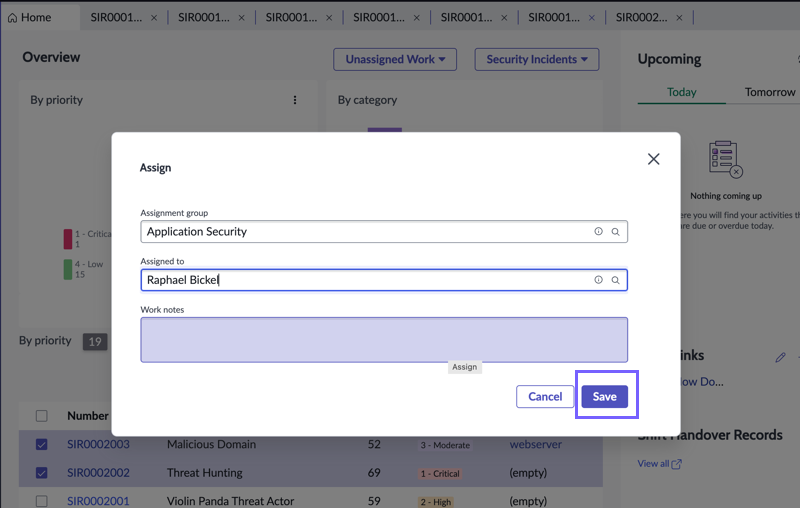This screenshot has width=800, height=508.
Task: Open info icon for Assignment group field
Action: click(598, 232)
